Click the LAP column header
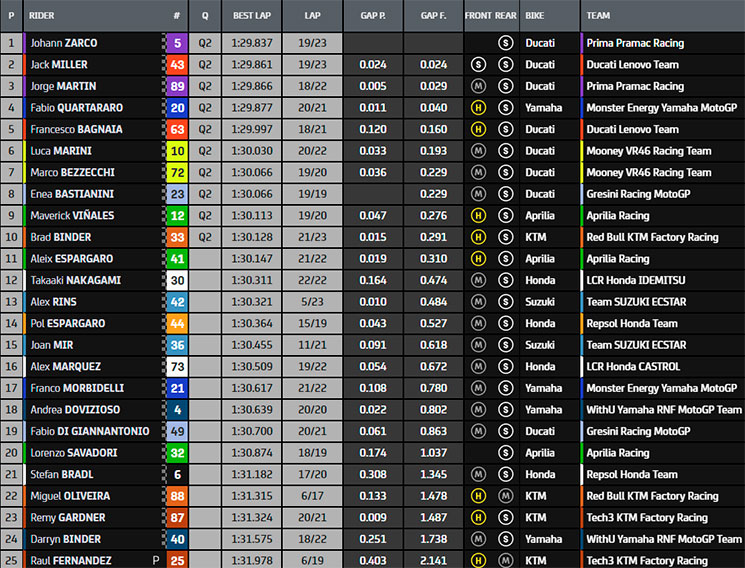 coord(312,16)
